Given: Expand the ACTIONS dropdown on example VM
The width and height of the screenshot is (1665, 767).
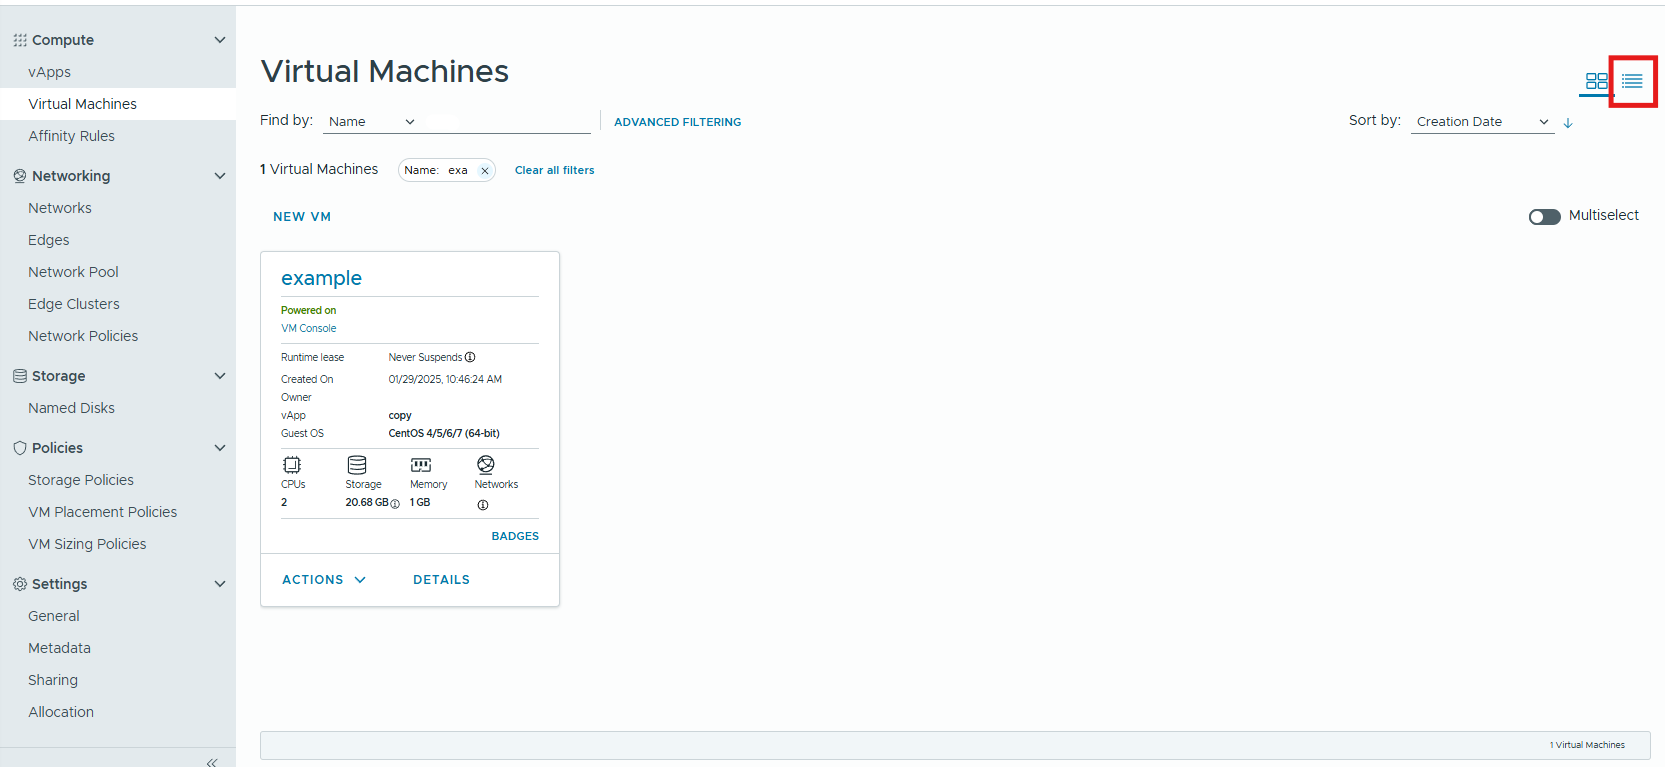Looking at the screenshot, I should coord(324,580).
